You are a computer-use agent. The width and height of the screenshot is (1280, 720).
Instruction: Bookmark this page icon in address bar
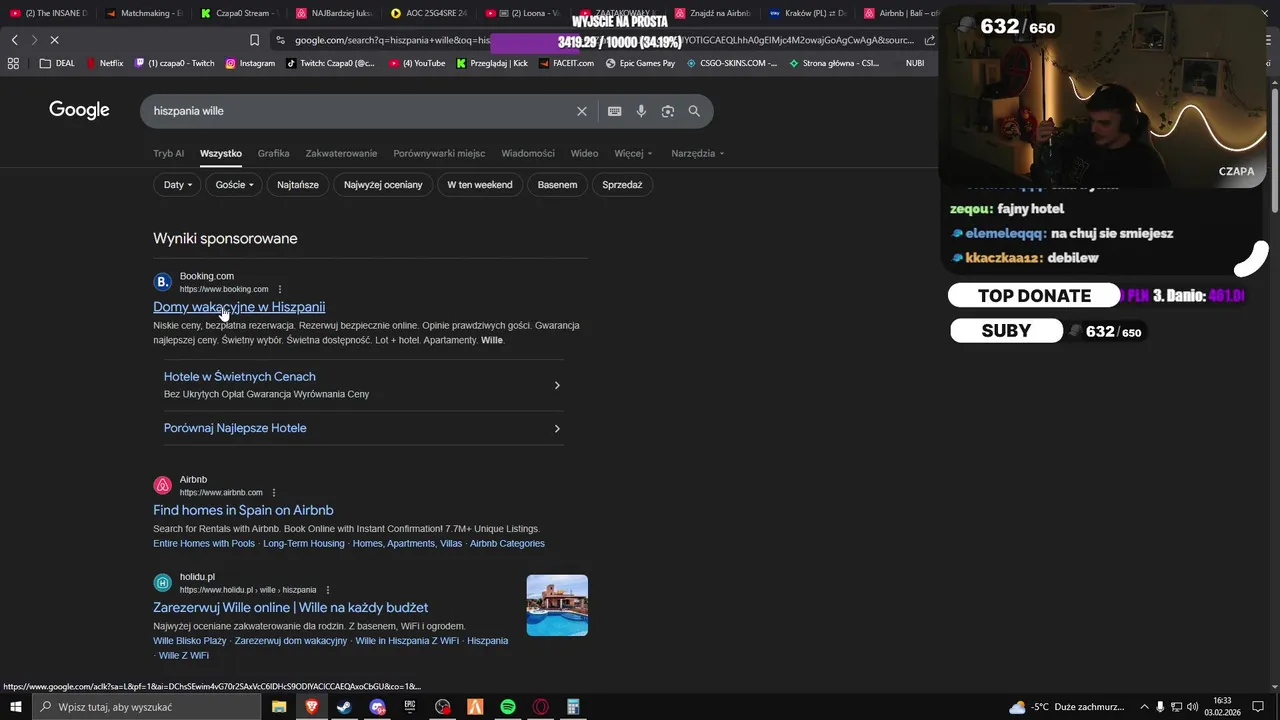(x=254, y=40)
